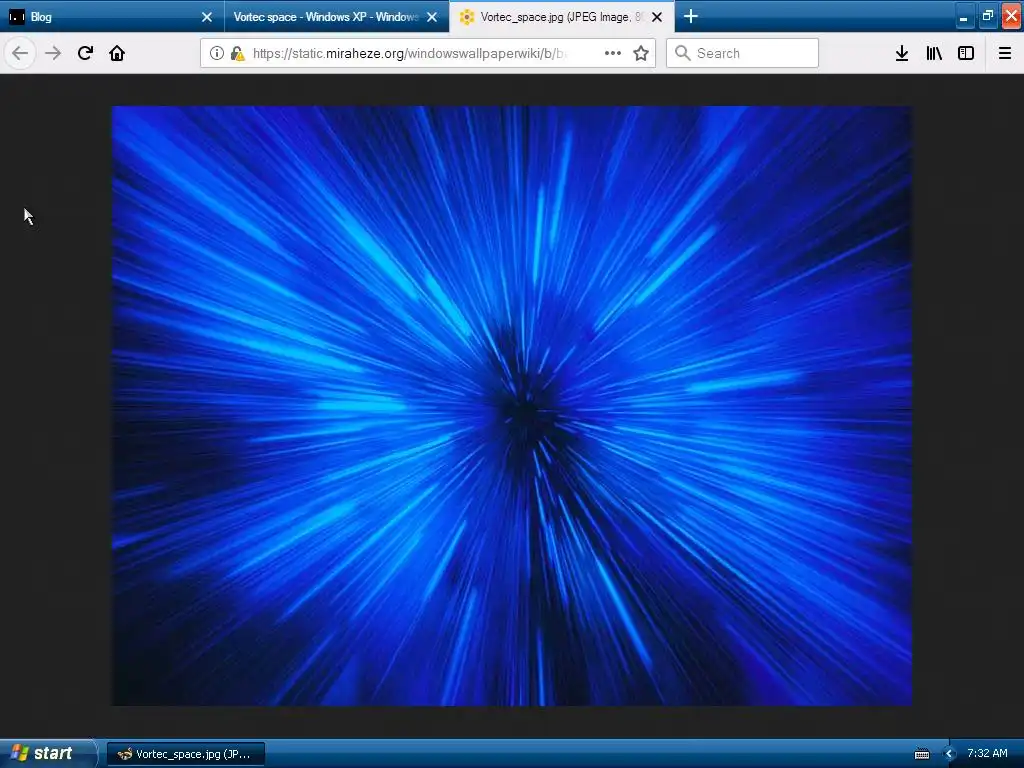Open a new tab
Image resolution: width=1024 pixels, height=768 pixels.
(x=691, y=16)
